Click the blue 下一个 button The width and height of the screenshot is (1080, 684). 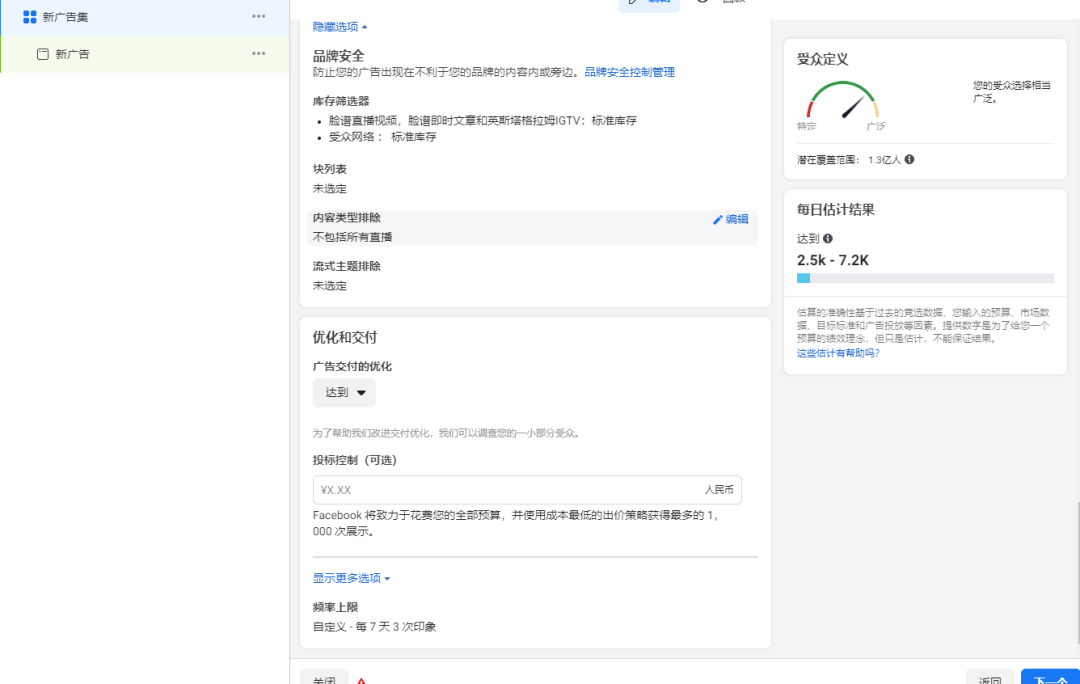(x=1050, y=678)
